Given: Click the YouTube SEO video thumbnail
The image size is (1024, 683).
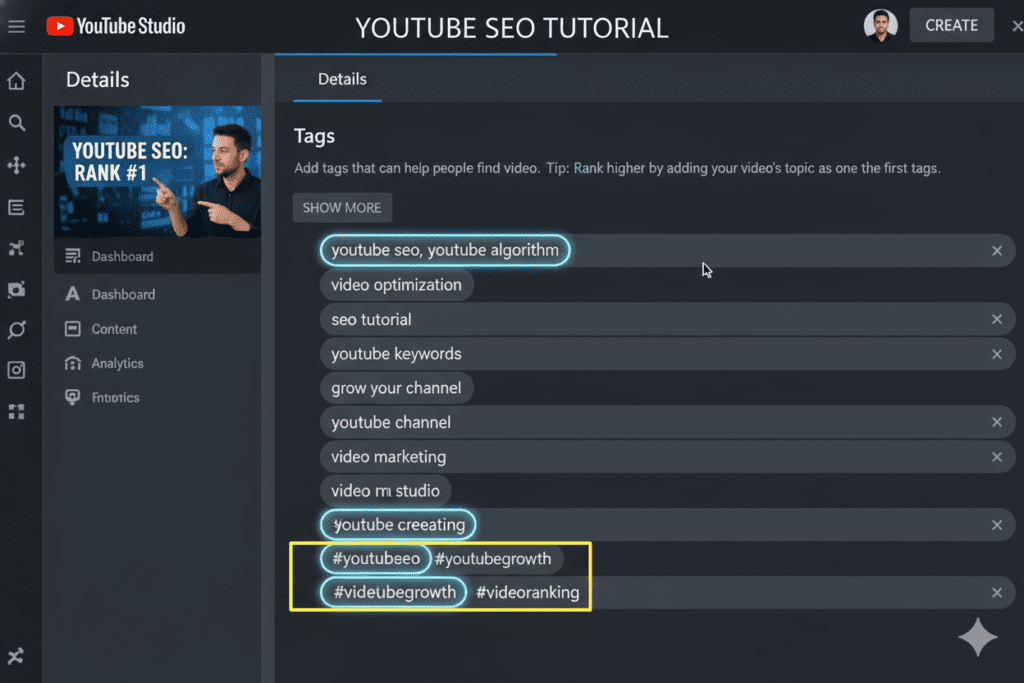Looking at the screenshot, I should [157, 172].
